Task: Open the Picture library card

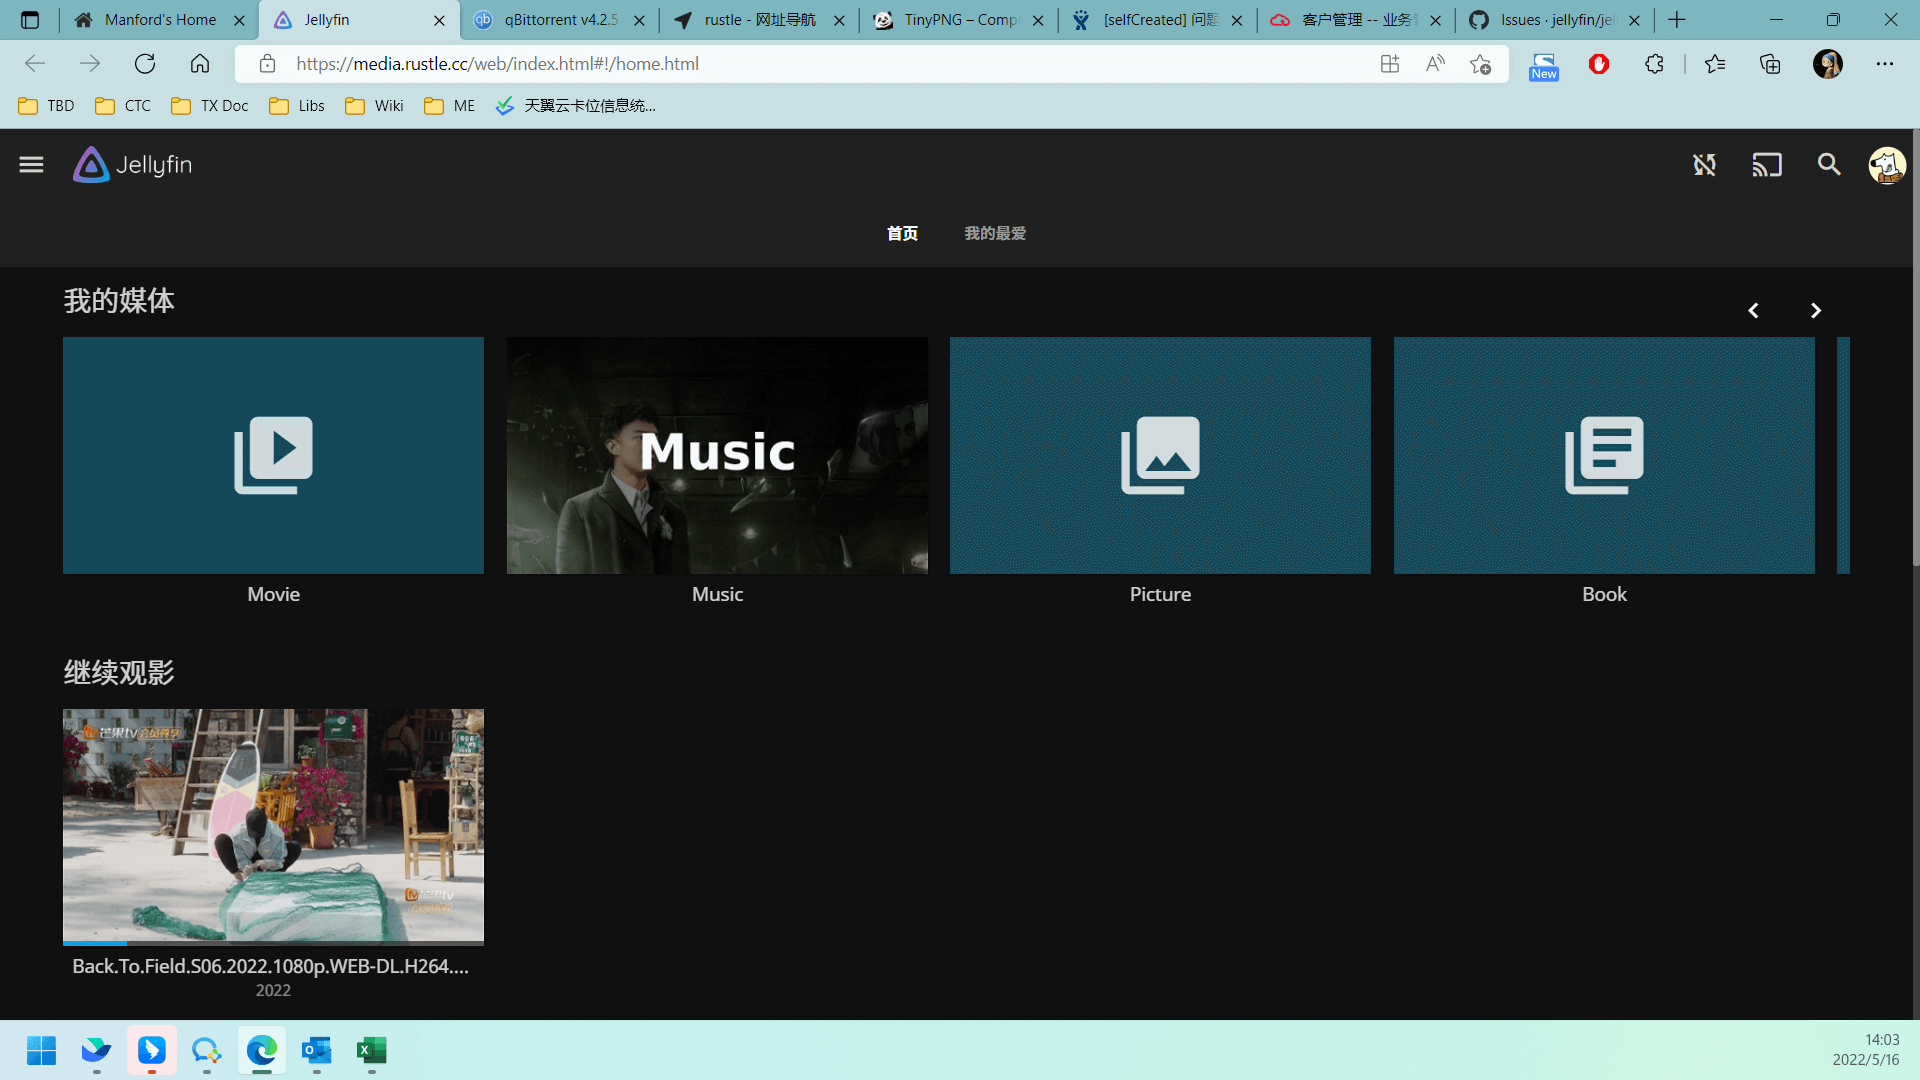Action: [1160, 455]
